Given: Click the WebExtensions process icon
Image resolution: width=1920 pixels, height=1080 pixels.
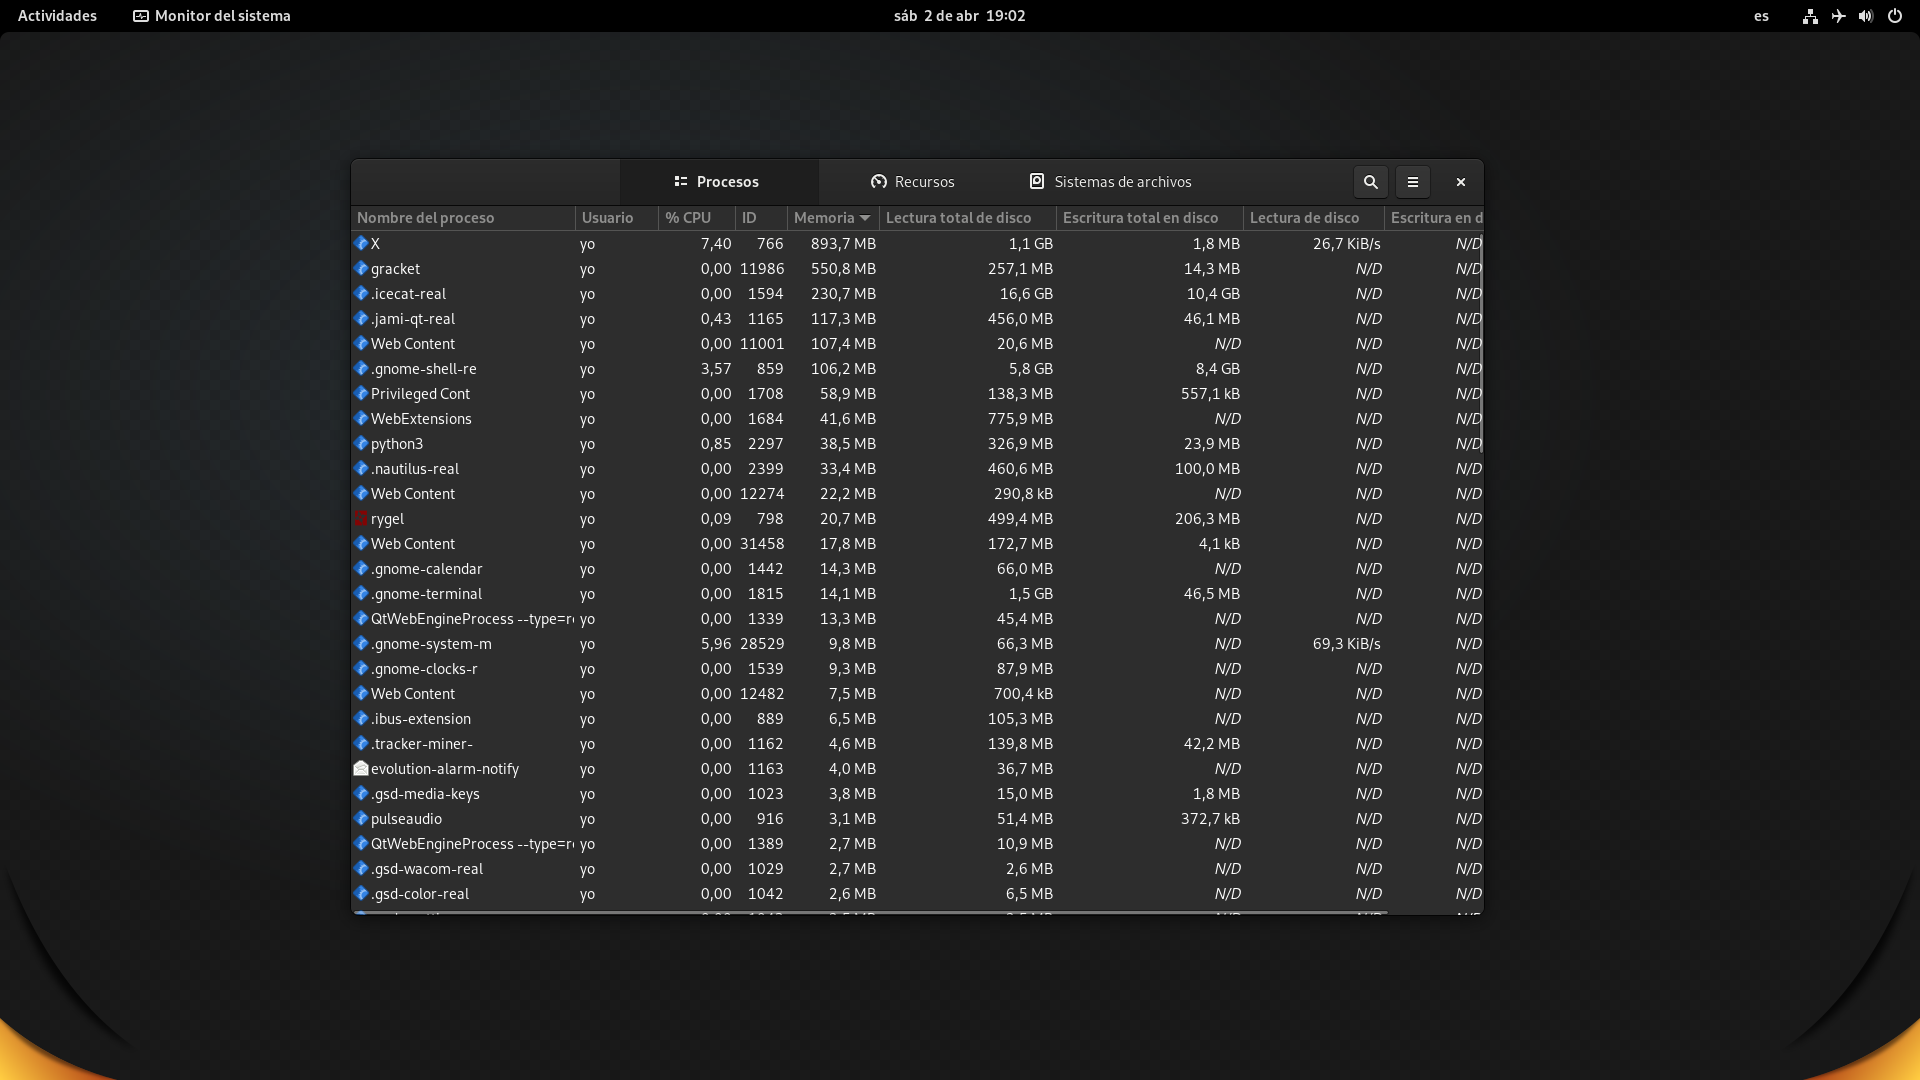Looking at the screenshot, I should point(361,418).
